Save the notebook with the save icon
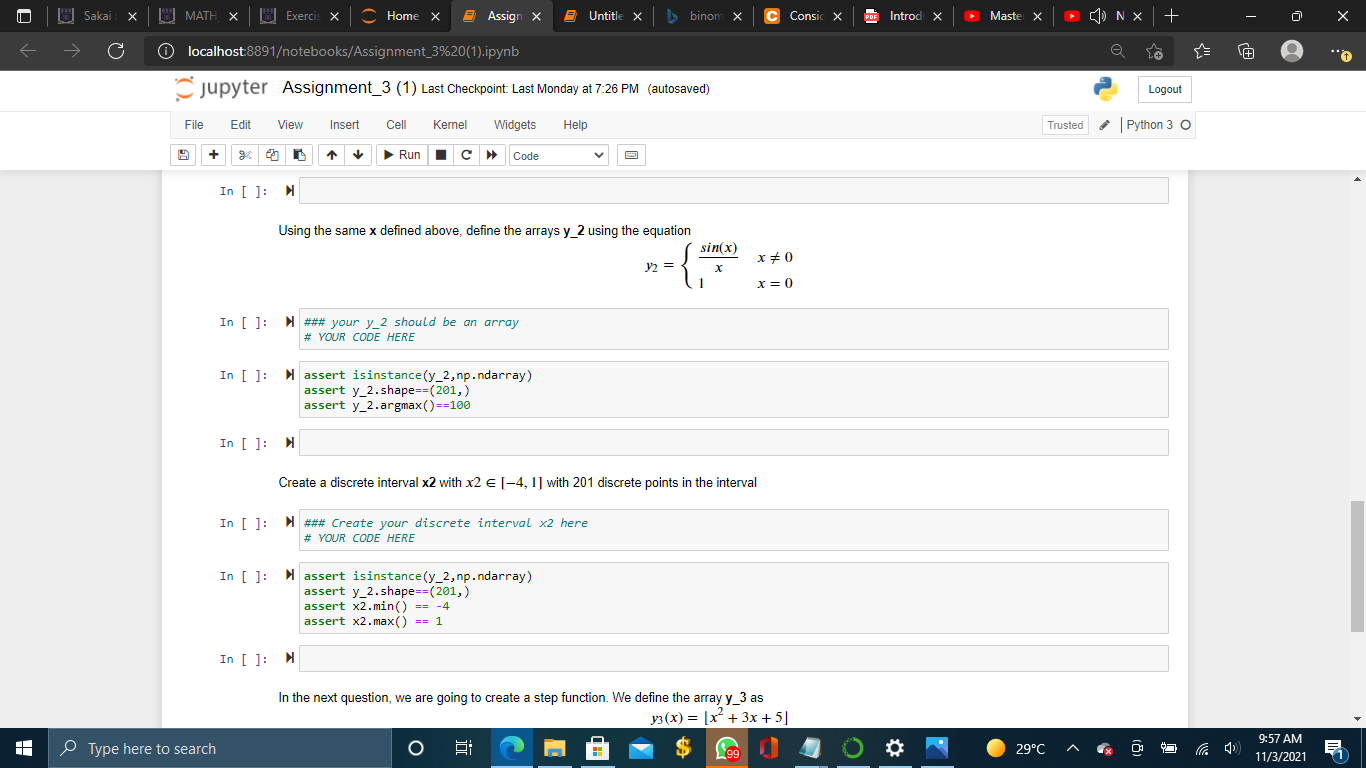The height and width of the screenshot is (768, 1366). point(183,155)
